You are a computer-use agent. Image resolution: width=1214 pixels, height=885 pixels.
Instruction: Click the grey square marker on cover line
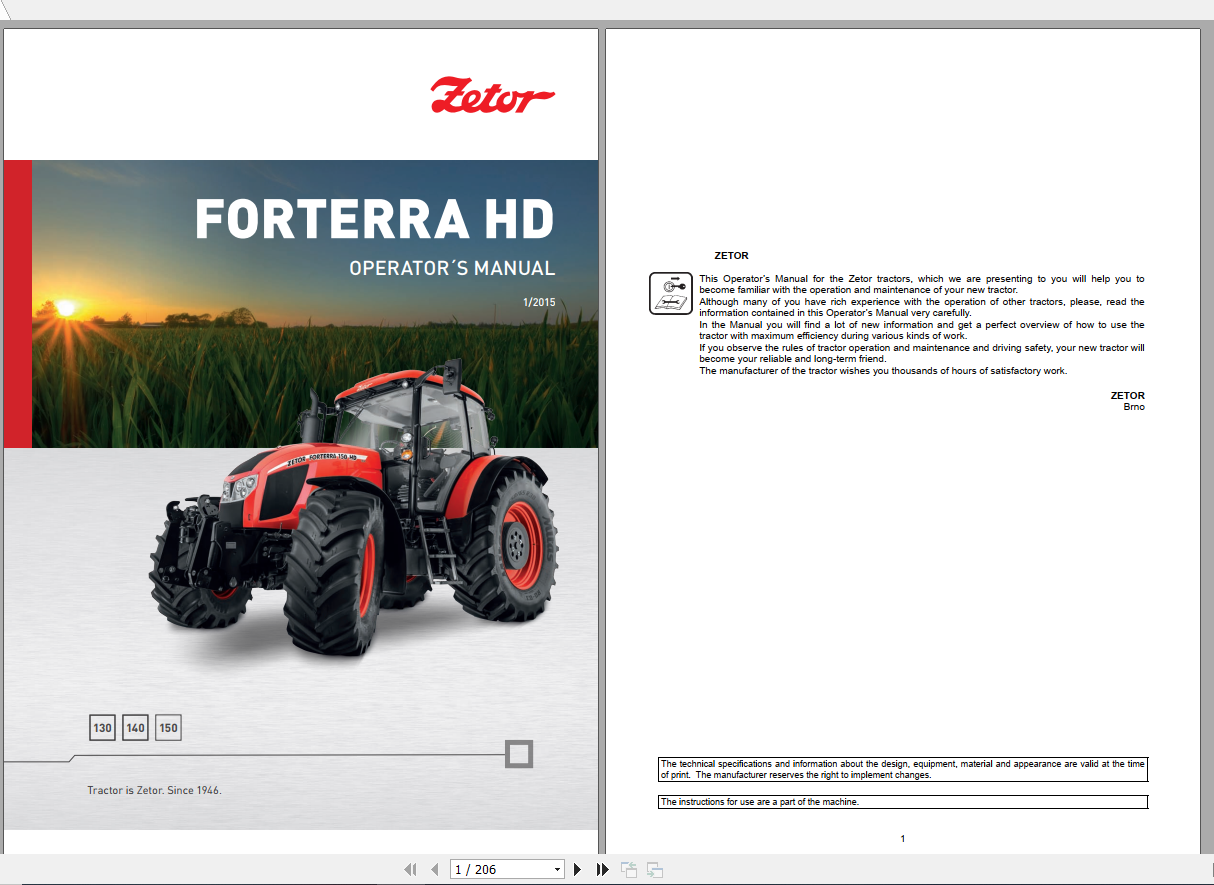[x=518, y=754]
